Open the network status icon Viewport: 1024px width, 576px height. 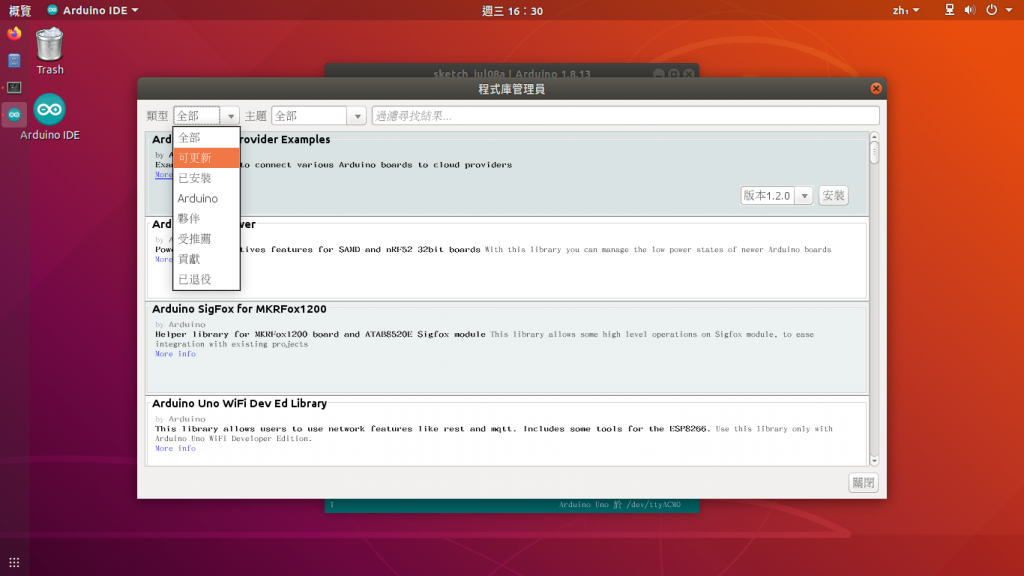[950, 10]
